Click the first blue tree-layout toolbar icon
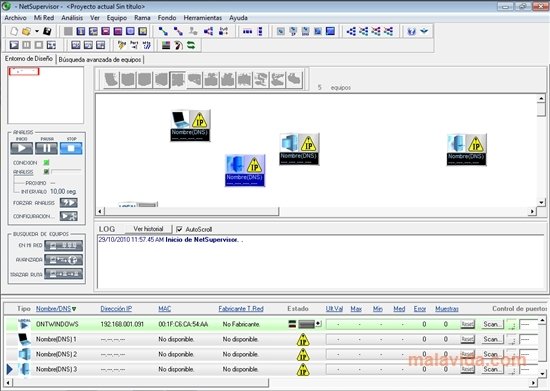 click(x=351, y=31)
